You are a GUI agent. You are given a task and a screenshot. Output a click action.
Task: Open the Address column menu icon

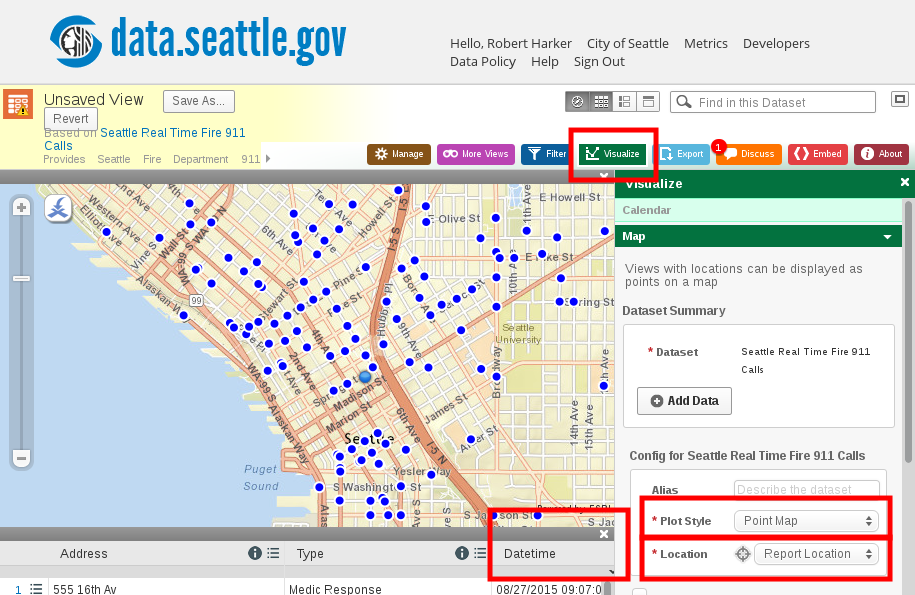coord(273,553)
